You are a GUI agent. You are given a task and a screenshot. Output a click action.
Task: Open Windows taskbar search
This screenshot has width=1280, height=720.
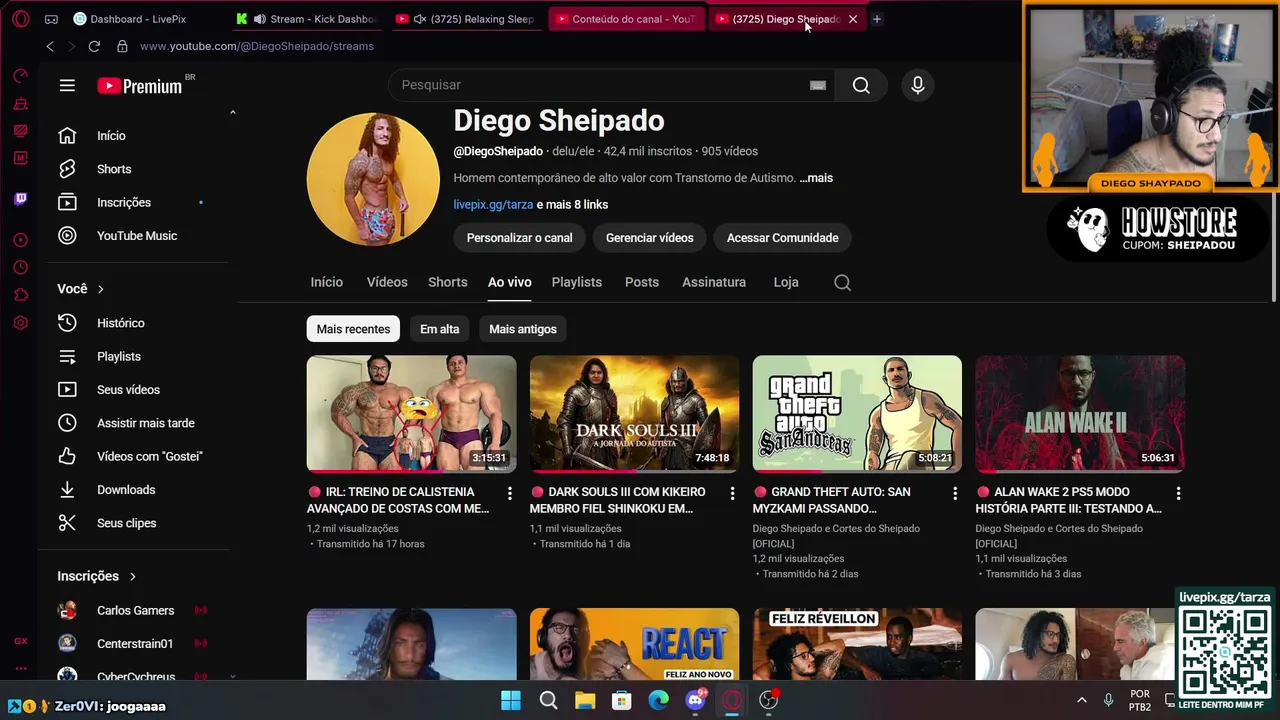[x=548, y=700]
